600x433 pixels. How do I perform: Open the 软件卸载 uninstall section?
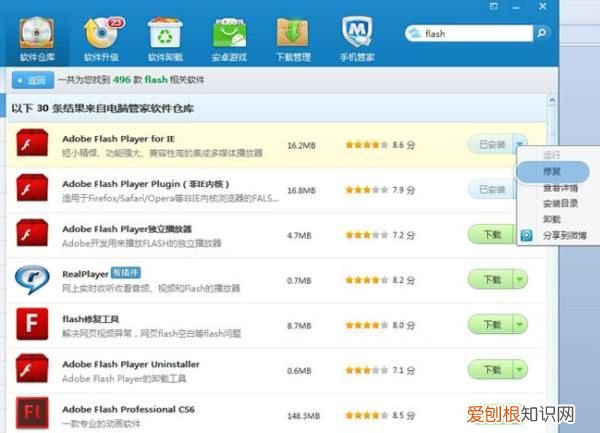(x=165, y=39)
